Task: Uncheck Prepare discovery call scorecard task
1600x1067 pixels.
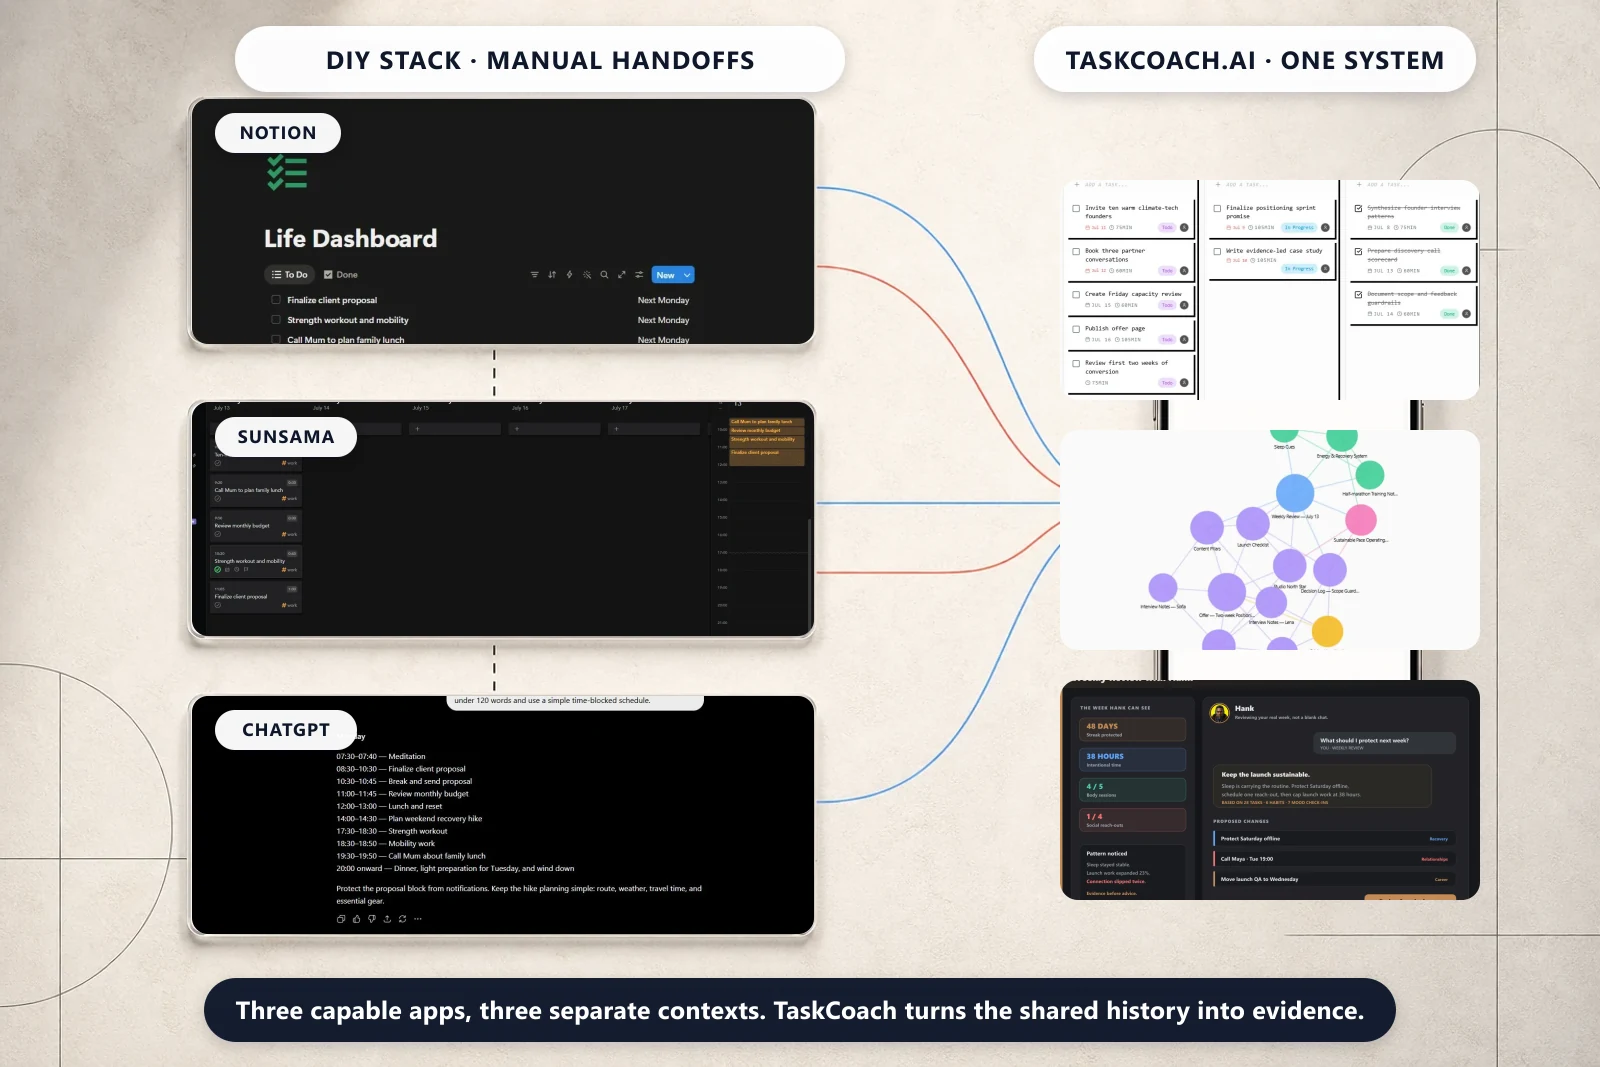Action: coord(1358,252)
